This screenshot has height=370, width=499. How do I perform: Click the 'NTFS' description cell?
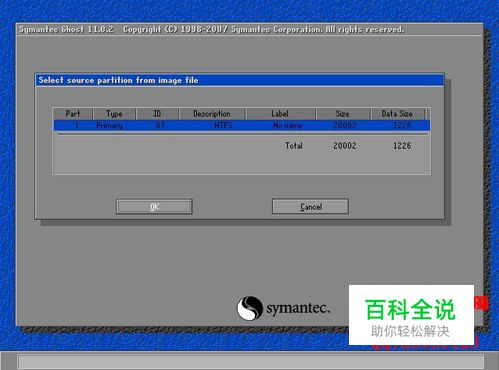pyautogui.click(x=223, y=125)
